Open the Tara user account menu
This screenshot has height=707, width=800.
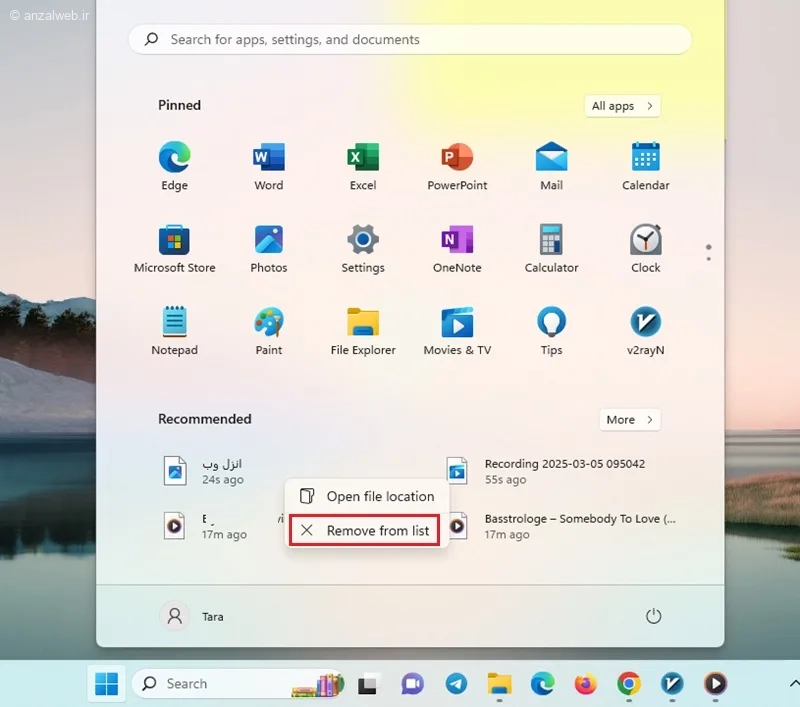tap(192, 617)
